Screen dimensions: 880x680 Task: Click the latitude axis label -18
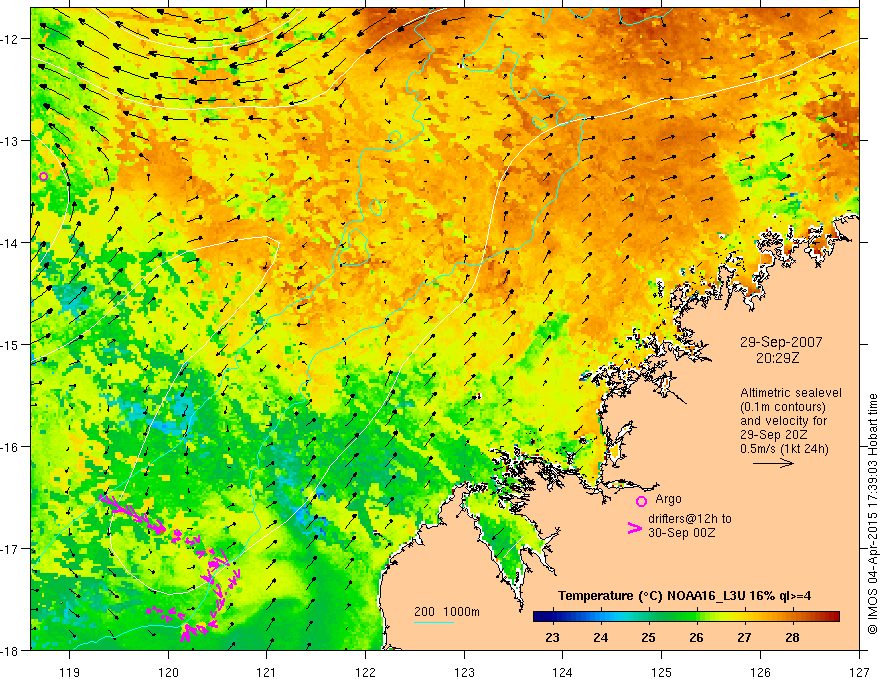pos(11,650)
